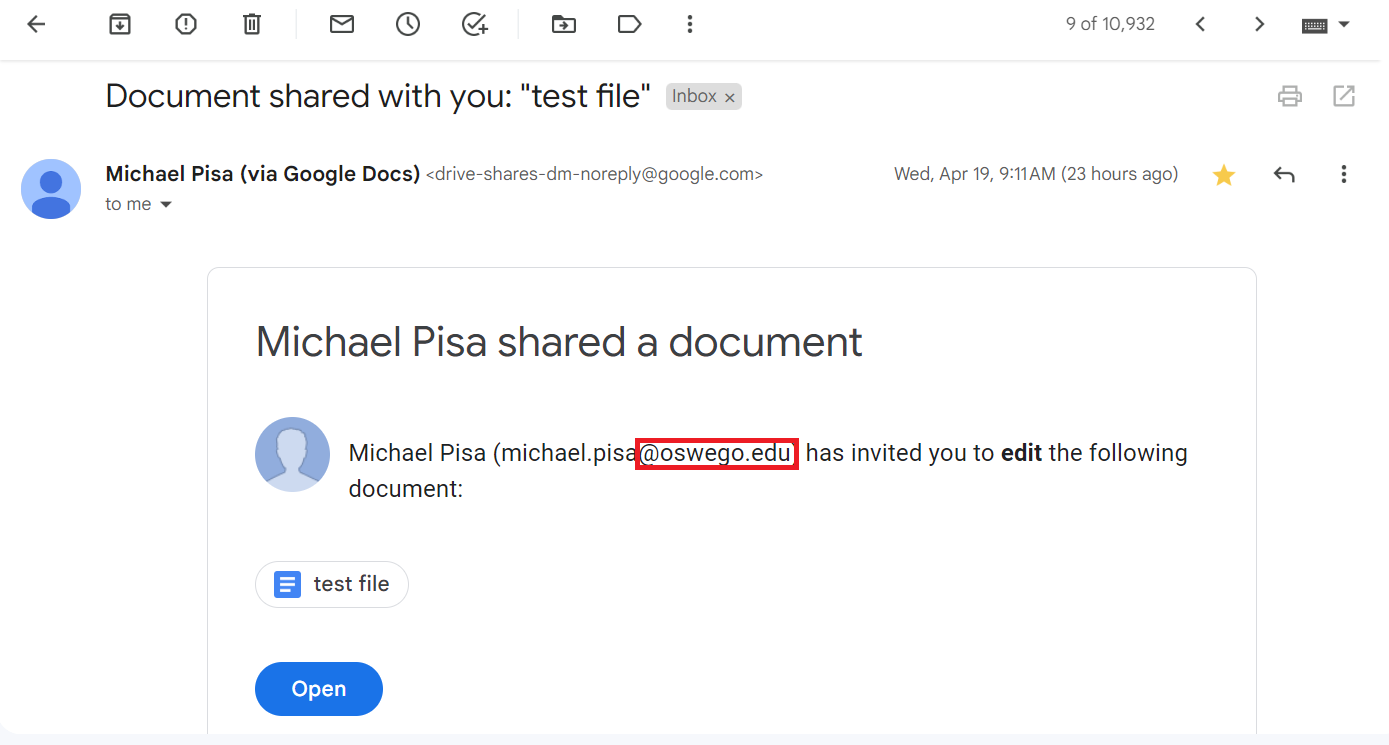Viewport: 1389px width, 745px height.
Task: Click the email subject 'Document shared with you'
Action: (x=378, y=96)
